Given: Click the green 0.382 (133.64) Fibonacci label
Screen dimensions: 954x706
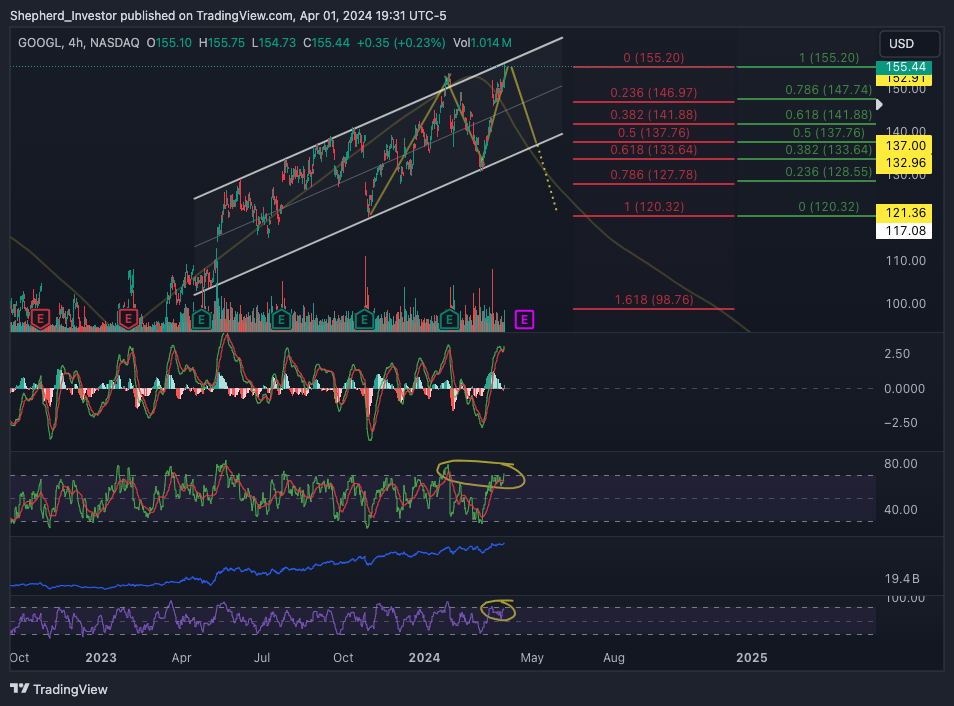Looking at the screenshot, I should (x=829, y=150).
